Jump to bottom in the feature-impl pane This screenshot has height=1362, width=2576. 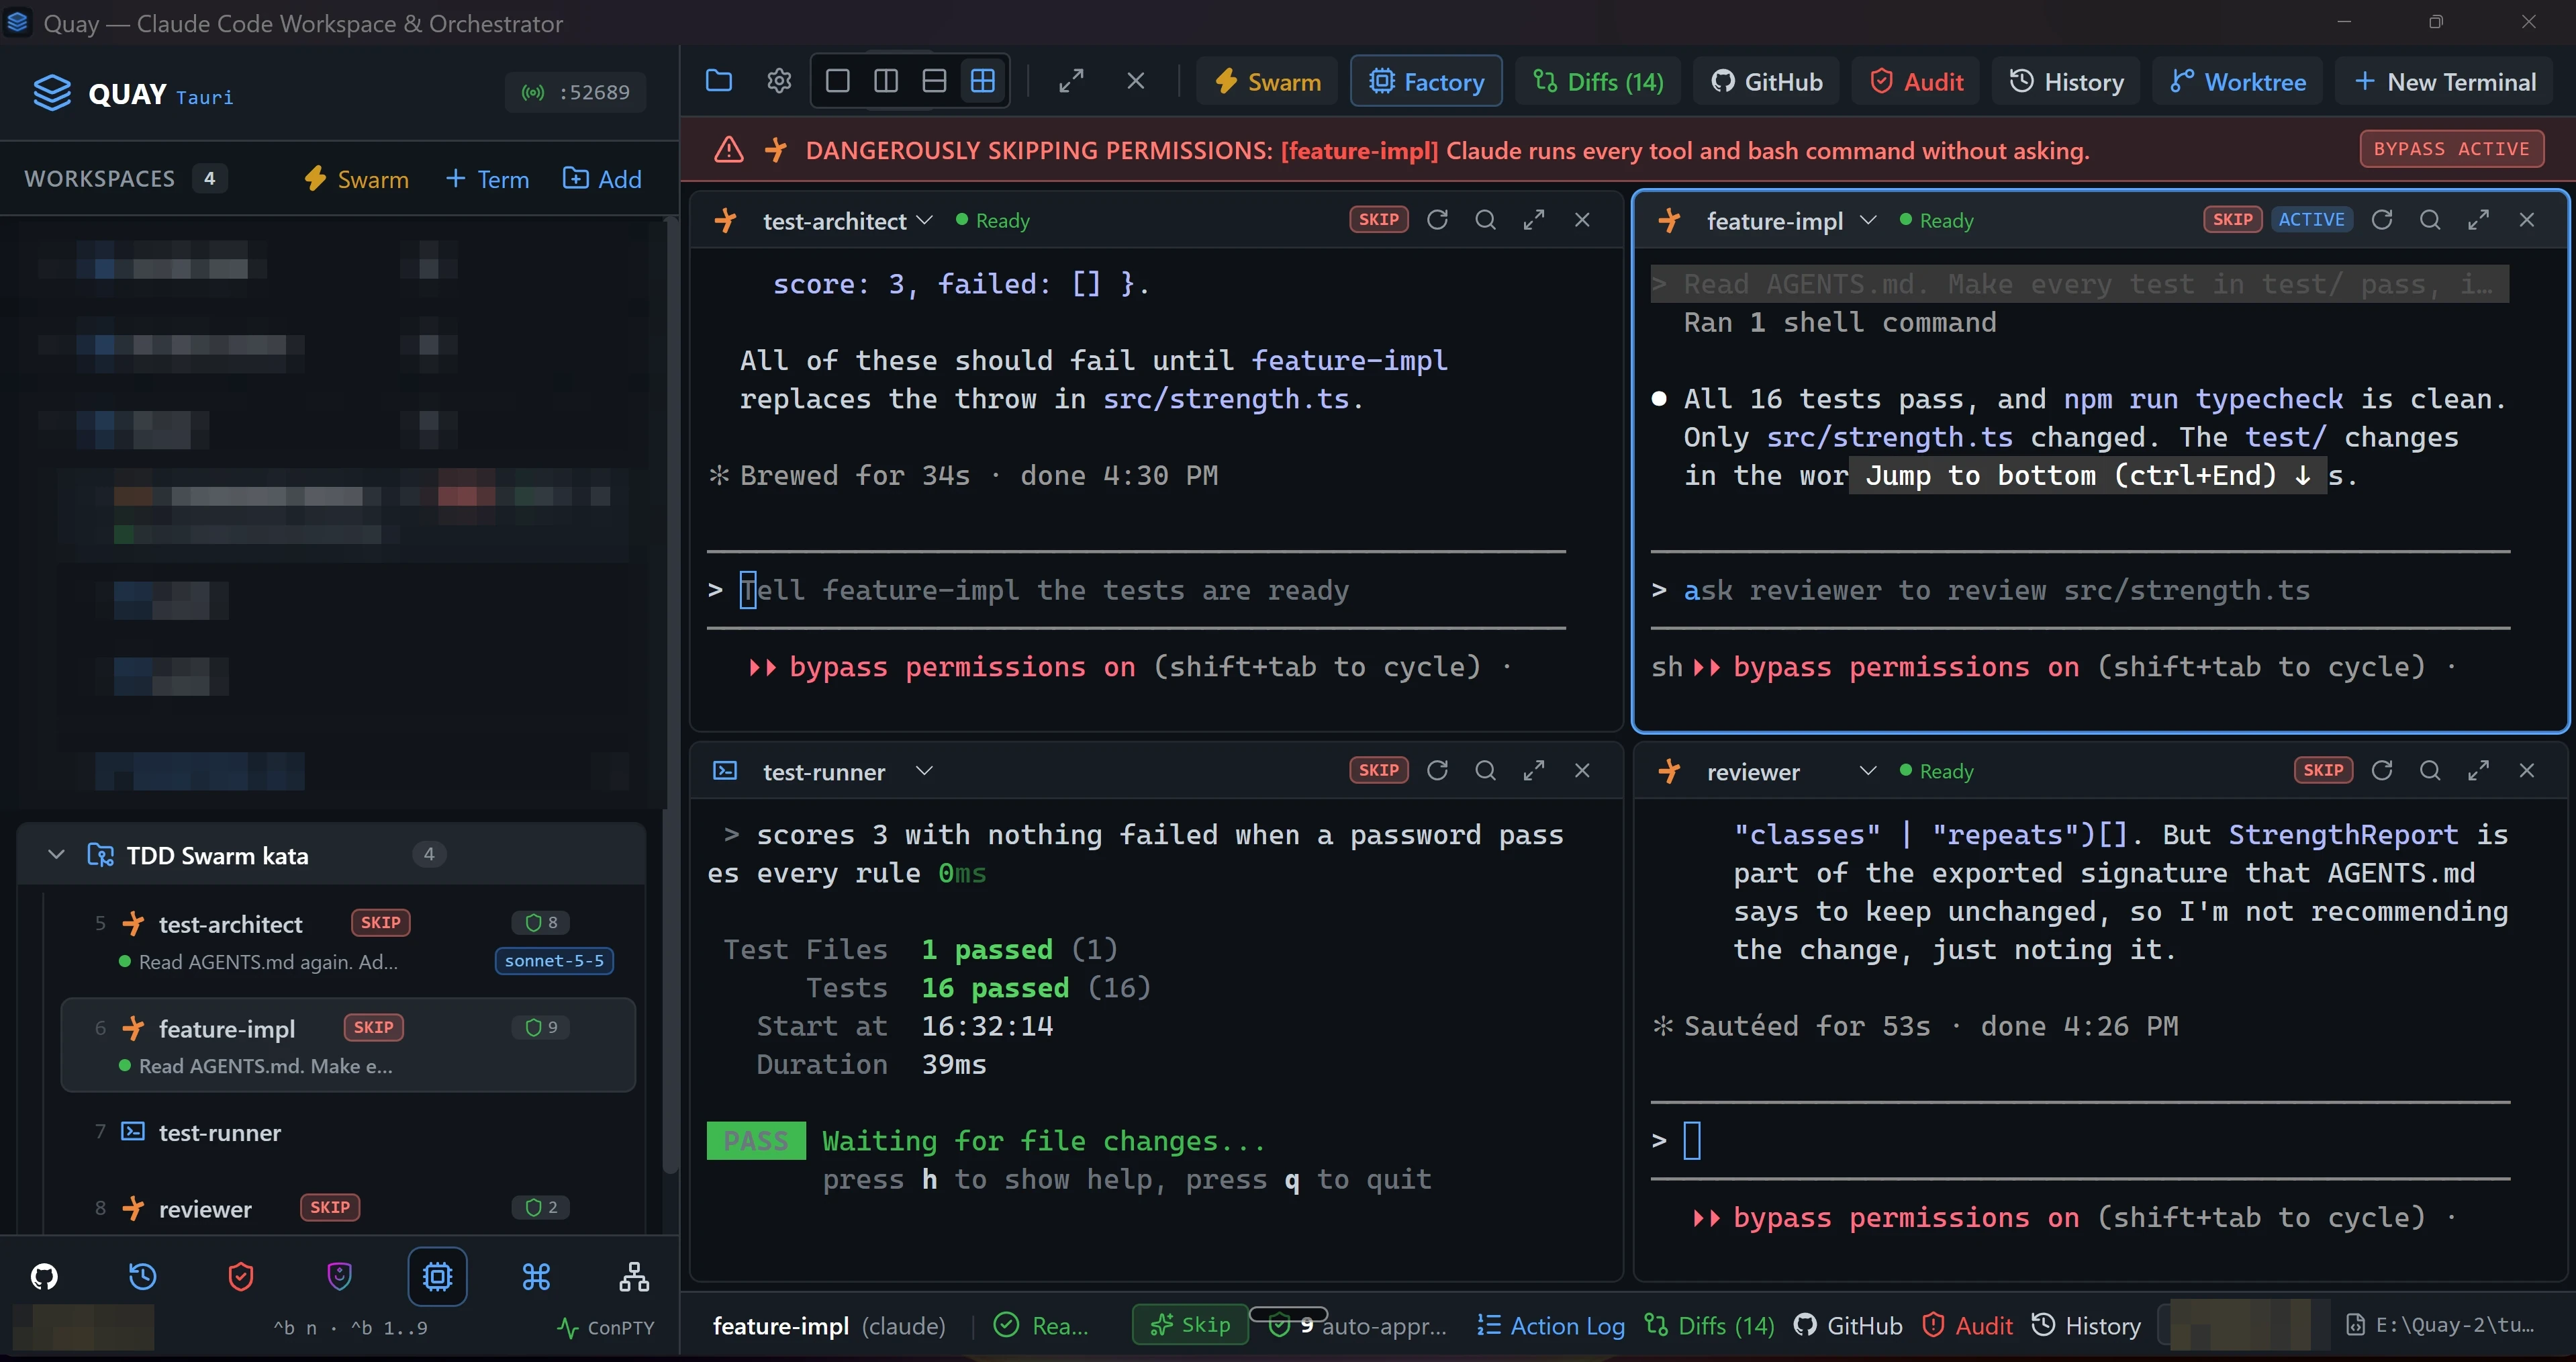point(2088,476)
